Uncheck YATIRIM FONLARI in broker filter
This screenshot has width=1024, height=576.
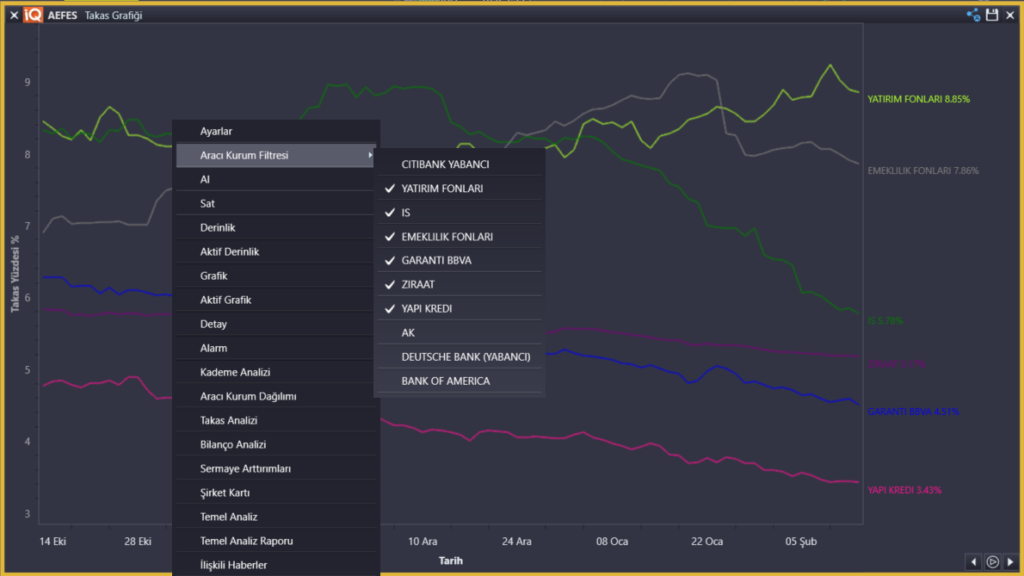[x=442, y=188]
